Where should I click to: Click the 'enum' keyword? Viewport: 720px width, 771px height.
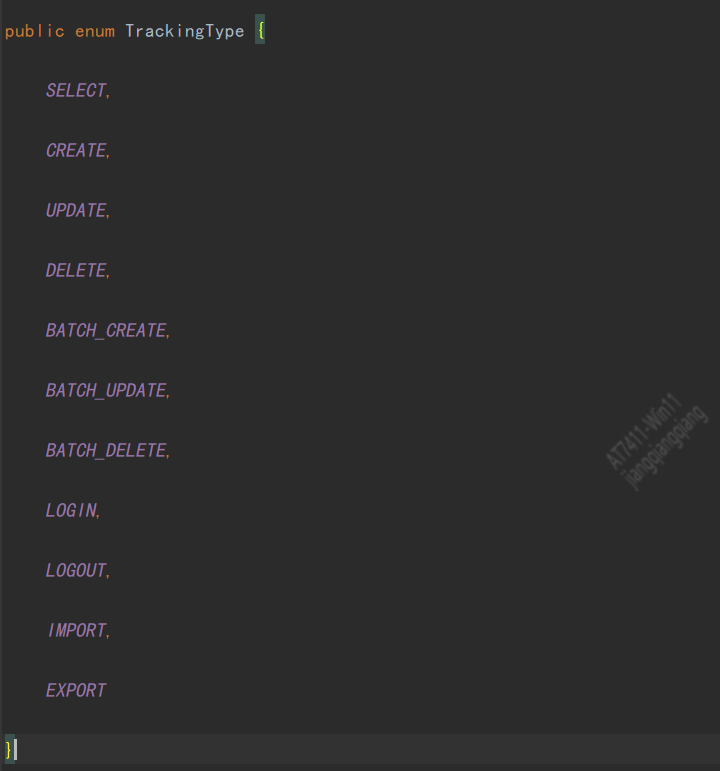point(94,31)
